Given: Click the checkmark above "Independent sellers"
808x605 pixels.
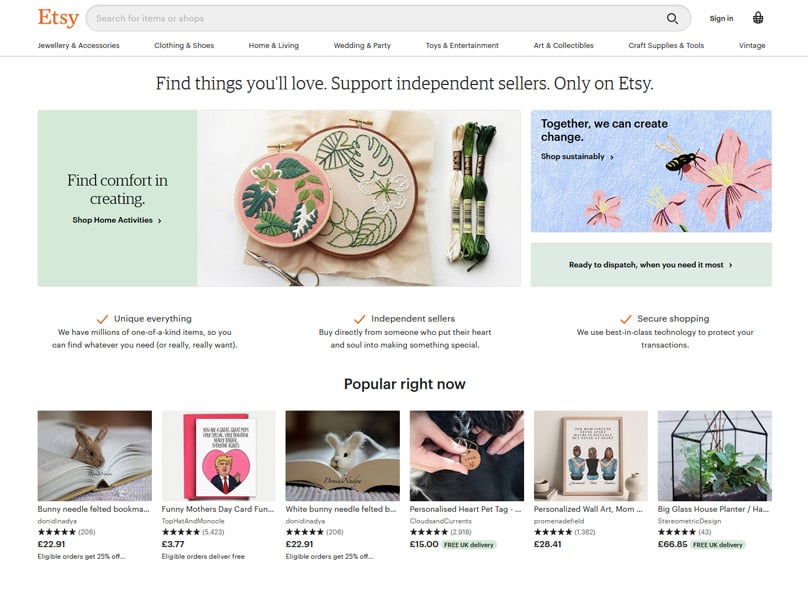Looking at the screenshot, I should pos(358,318).
